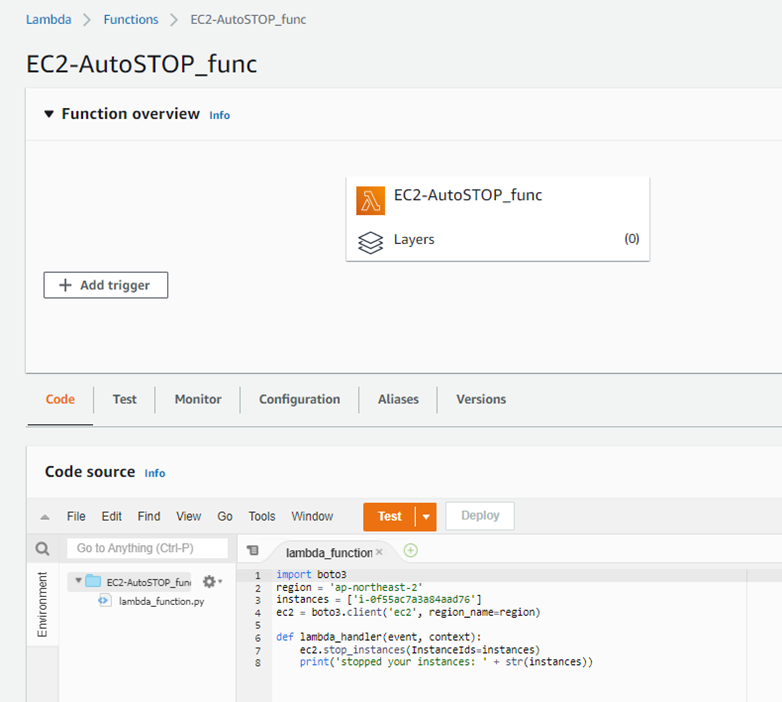
Task: Click the instances ID code line
Action: [x=379, y=599]
